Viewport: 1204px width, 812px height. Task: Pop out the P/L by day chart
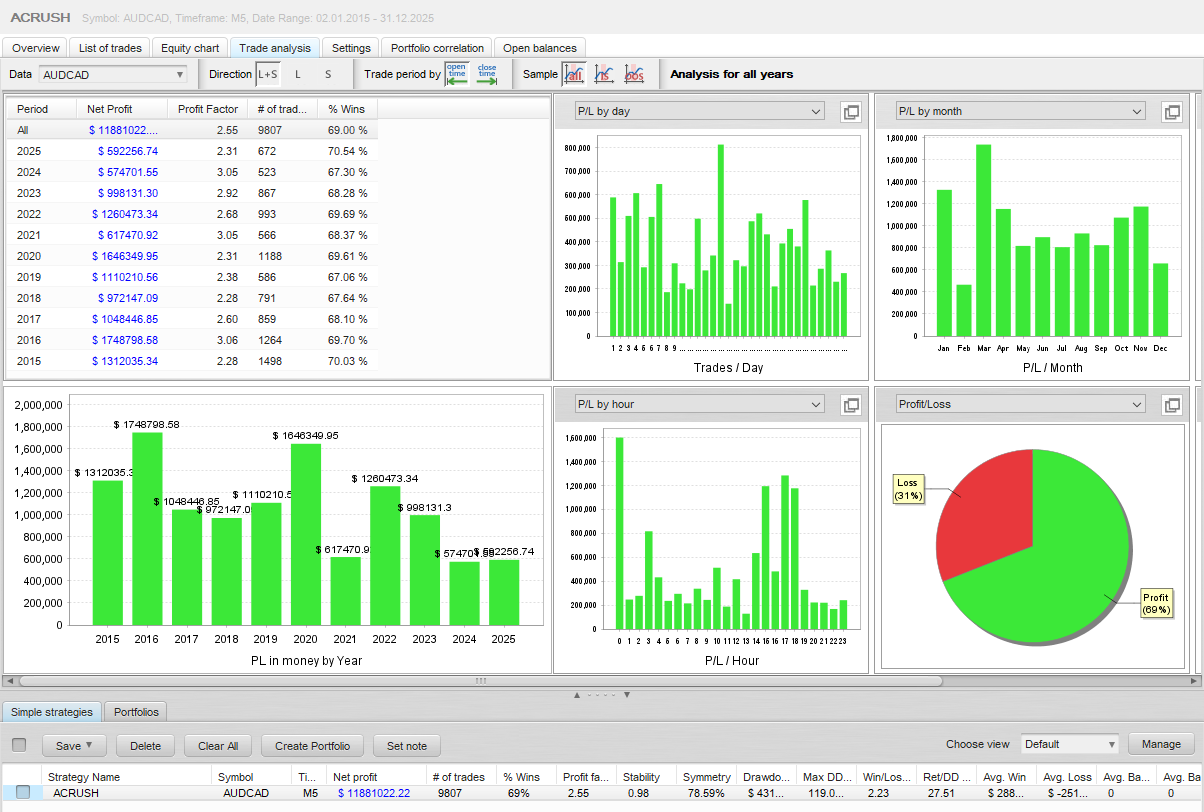(851, 112)
